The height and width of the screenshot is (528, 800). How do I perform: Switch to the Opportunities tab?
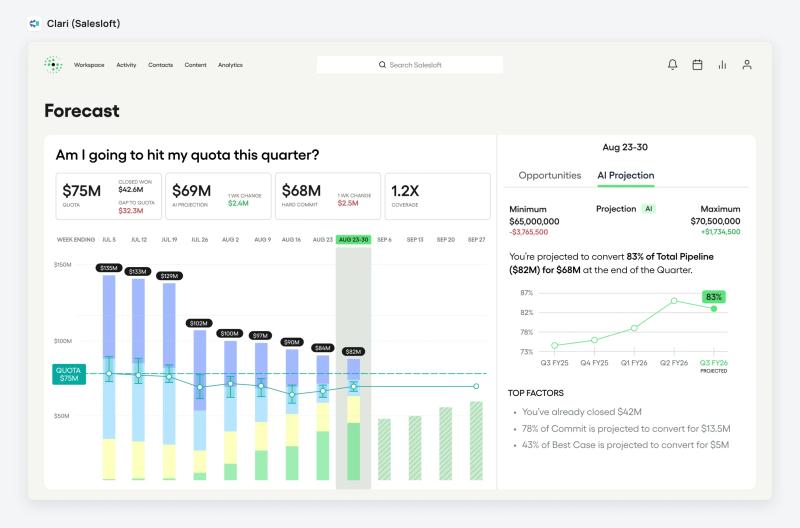pos(549,175)
